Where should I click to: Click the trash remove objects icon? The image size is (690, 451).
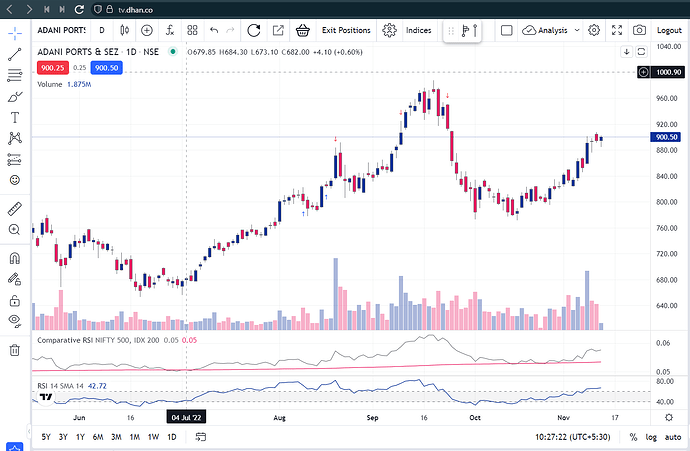pyautogui.click(x=15, y=350)
